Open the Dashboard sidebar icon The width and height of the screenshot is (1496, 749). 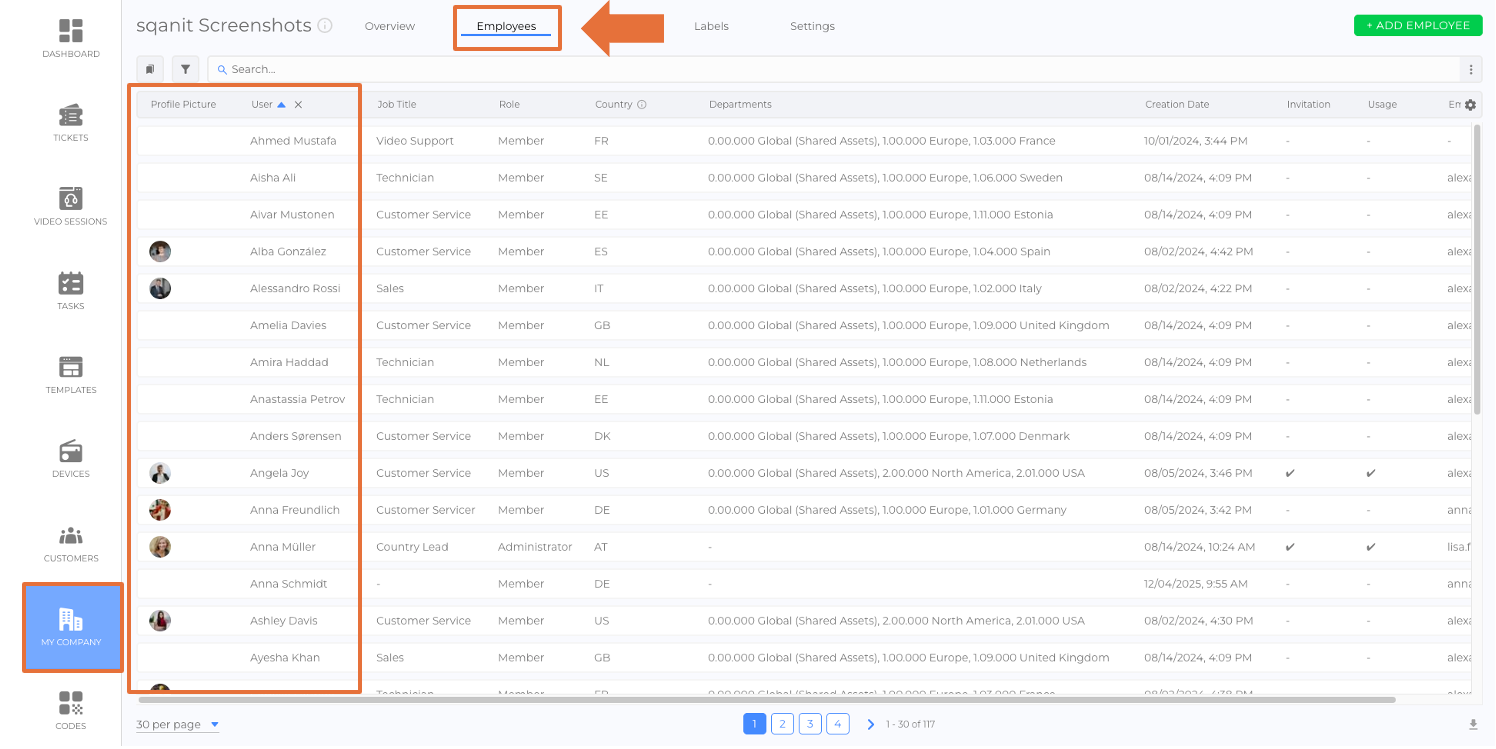70,31
